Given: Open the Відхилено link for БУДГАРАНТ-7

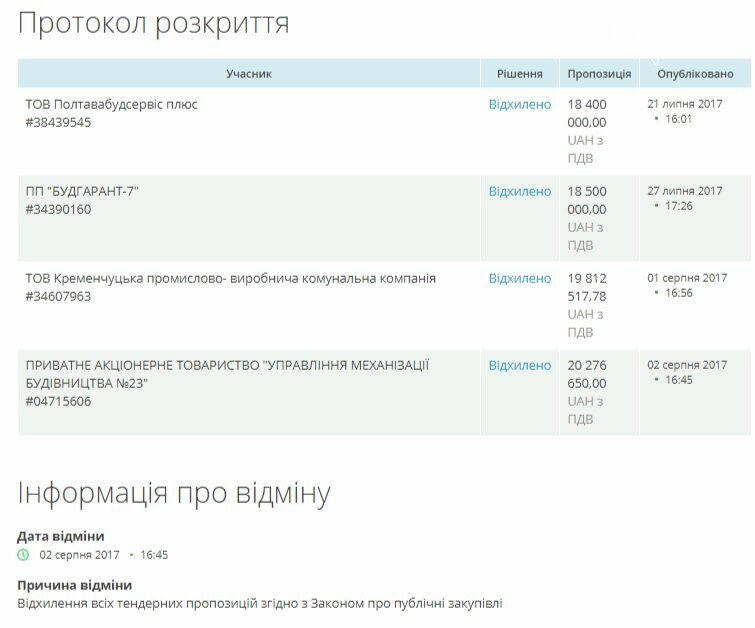Looking at the screenshot, I should [520, 192].
